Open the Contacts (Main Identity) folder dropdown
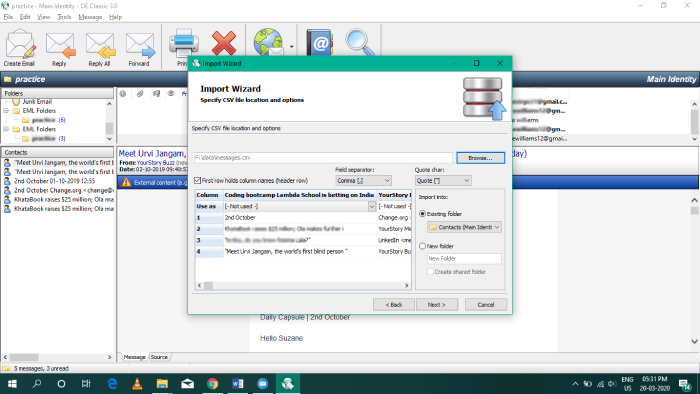The height and width of the screenshot is (394, 700). click(464, 227)
